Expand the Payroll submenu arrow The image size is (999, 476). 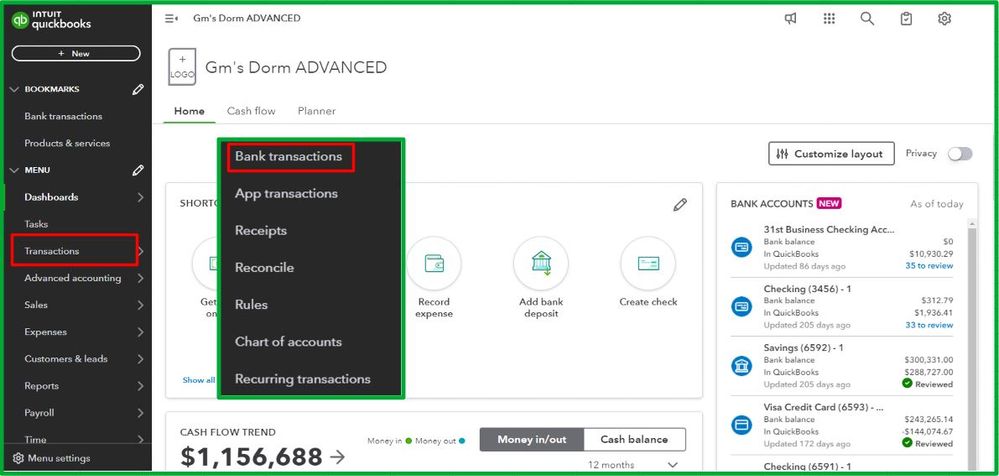[x=140, y=413]
